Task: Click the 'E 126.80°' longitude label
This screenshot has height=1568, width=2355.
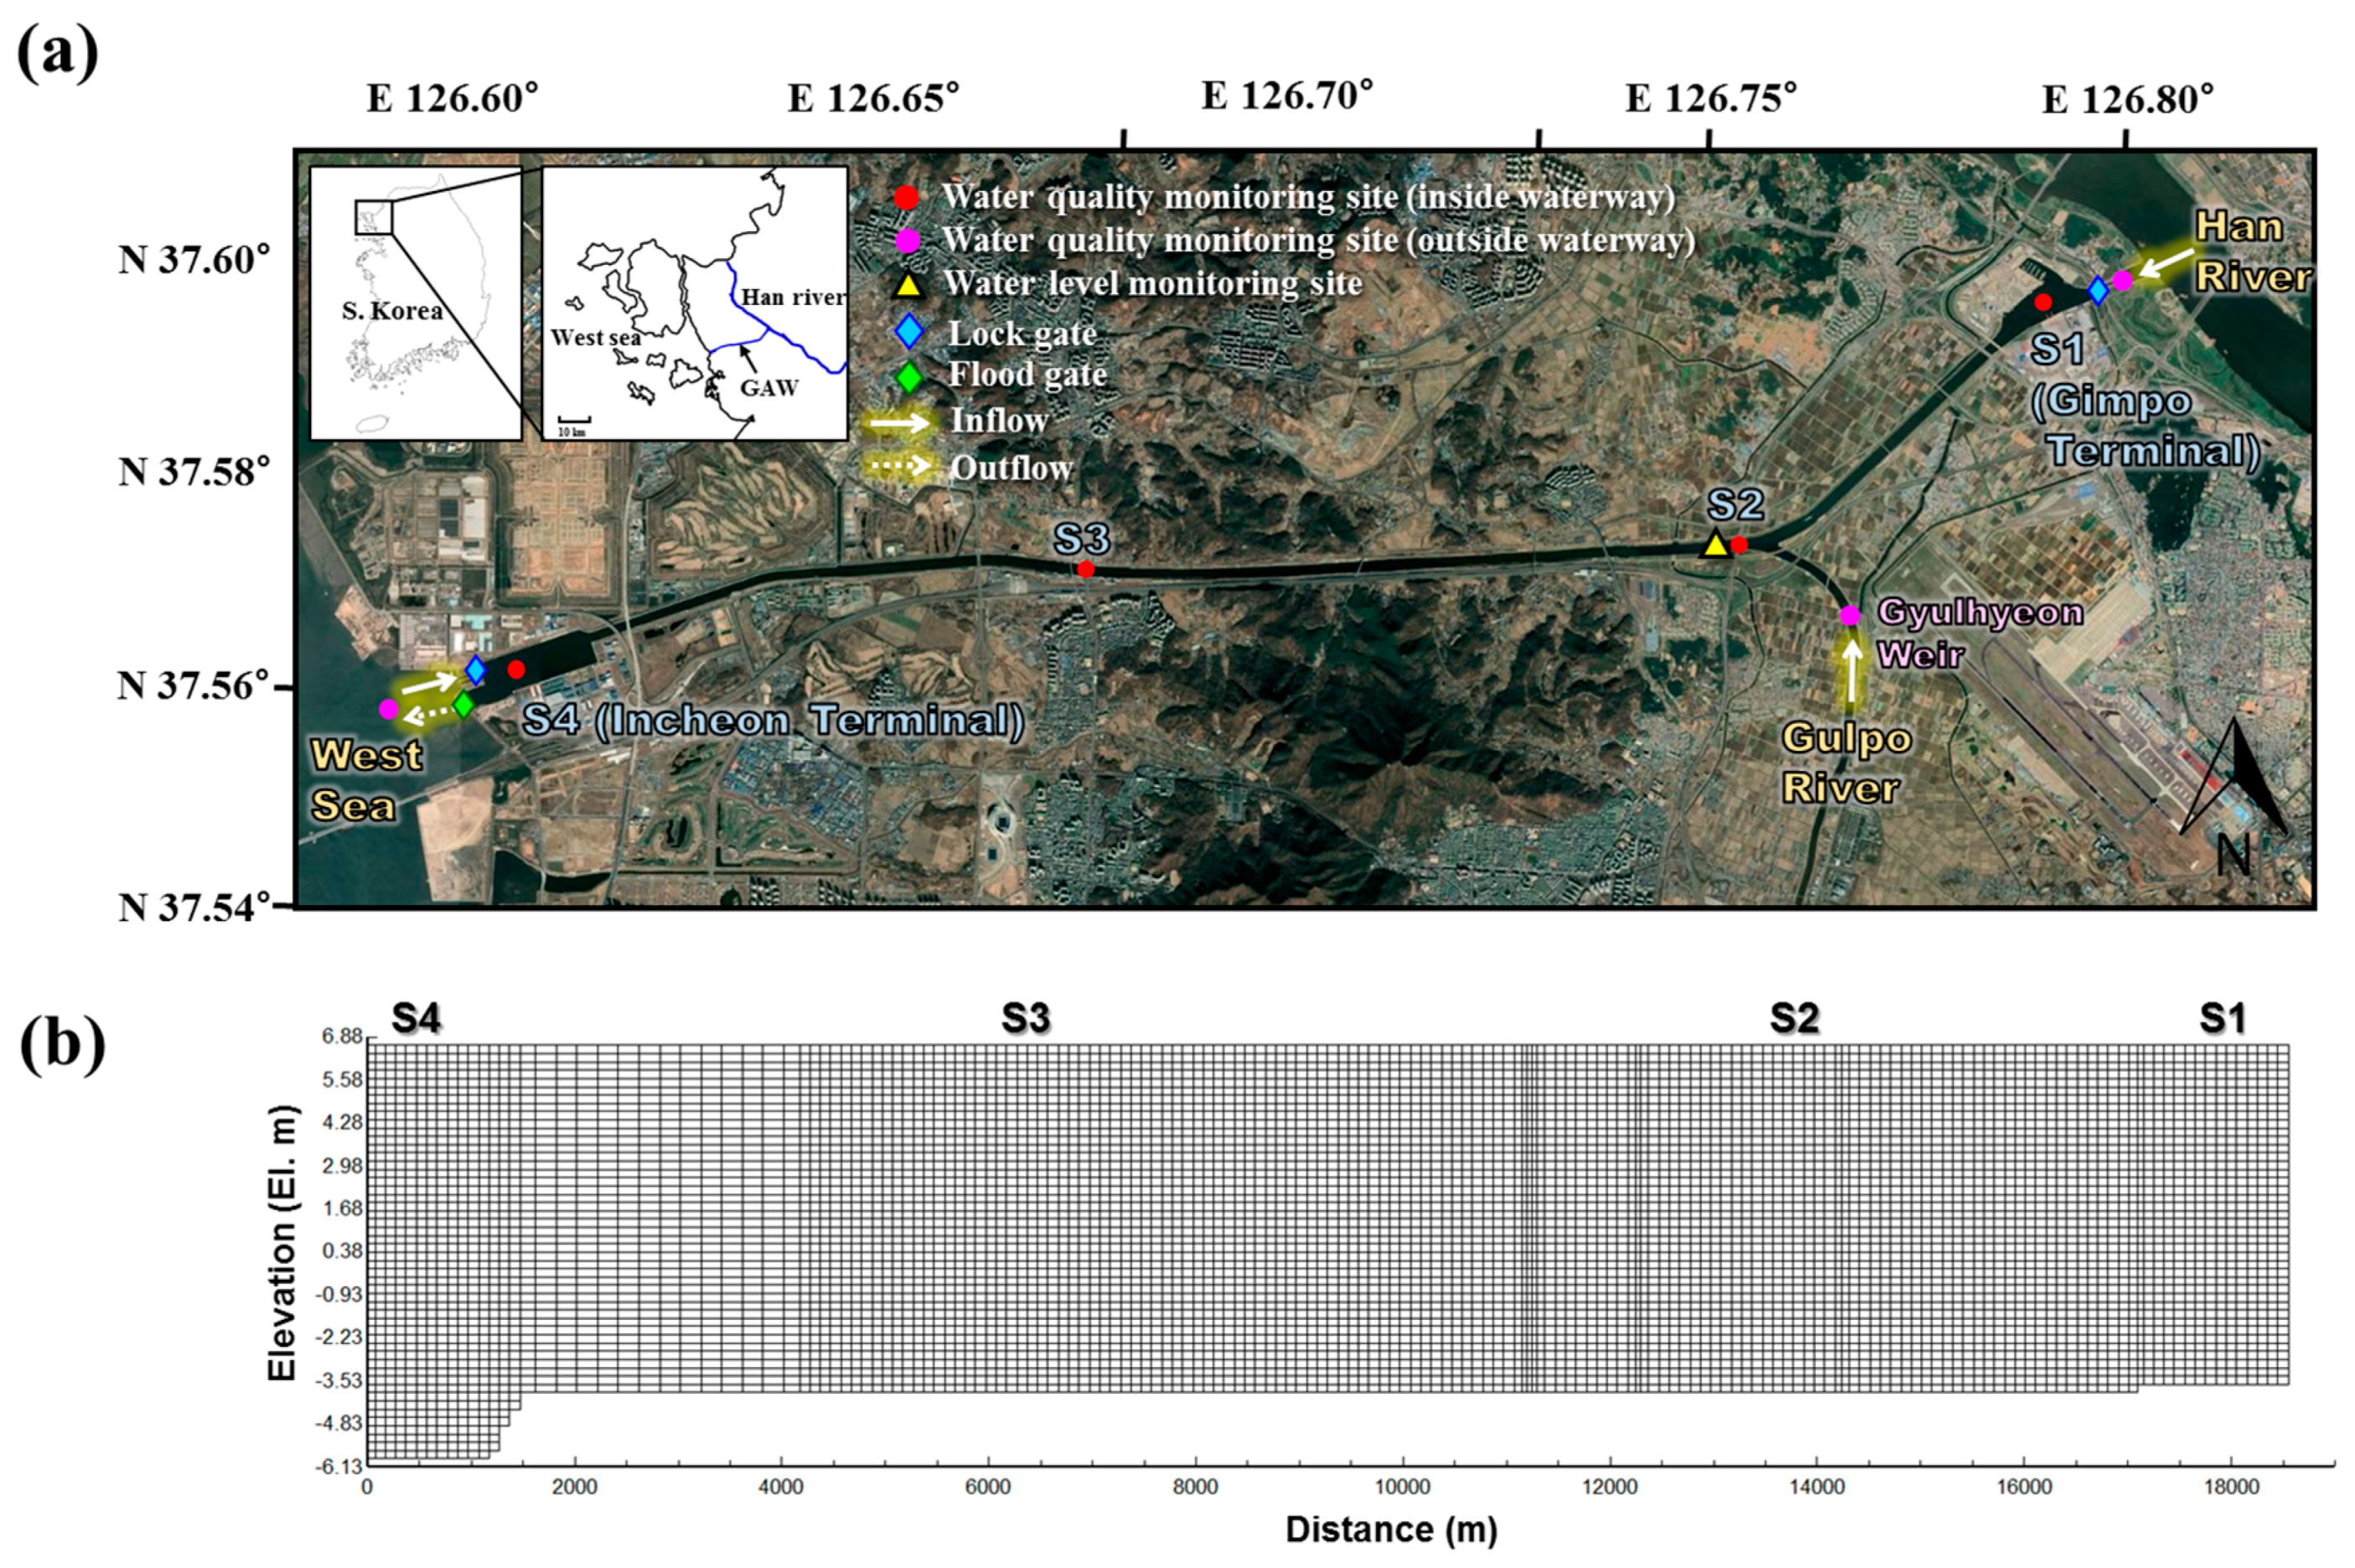Action: pos(2128,100)
